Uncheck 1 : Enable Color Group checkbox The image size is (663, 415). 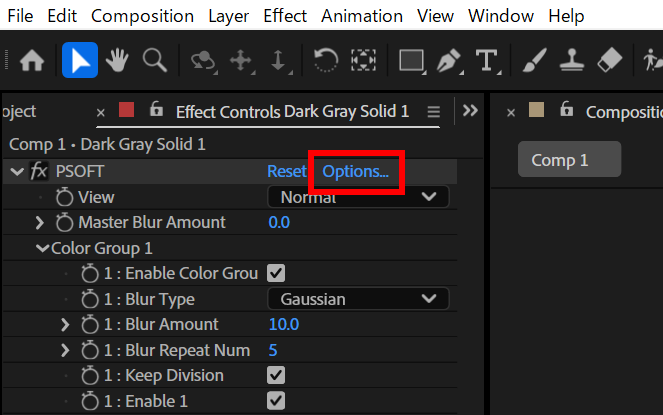pyautogui.click(x=277, y=273)
